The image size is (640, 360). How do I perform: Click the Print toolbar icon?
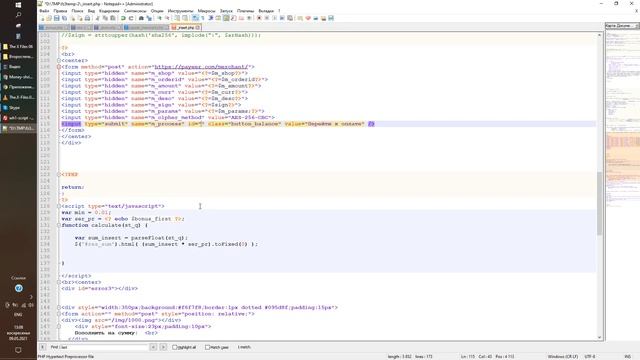87,18
